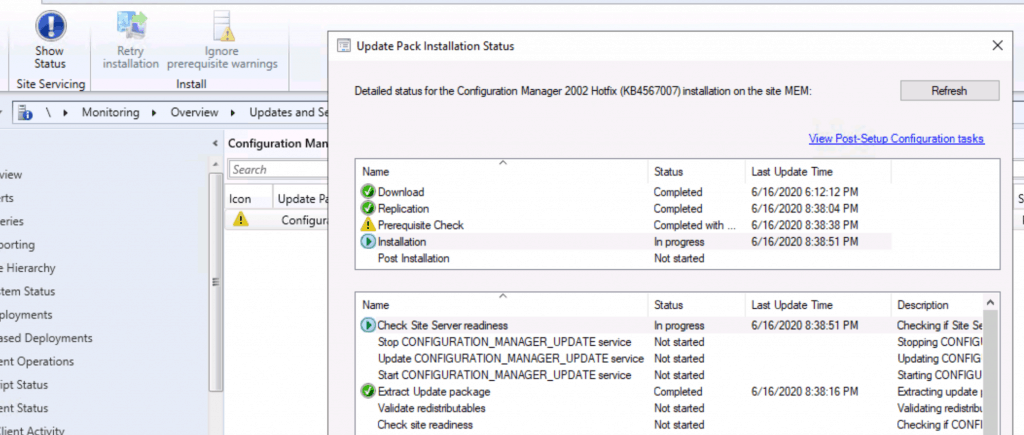Click the Show Status ribbon icon
The width and height of the screenshot is (1024, 435).
[50, 26]
